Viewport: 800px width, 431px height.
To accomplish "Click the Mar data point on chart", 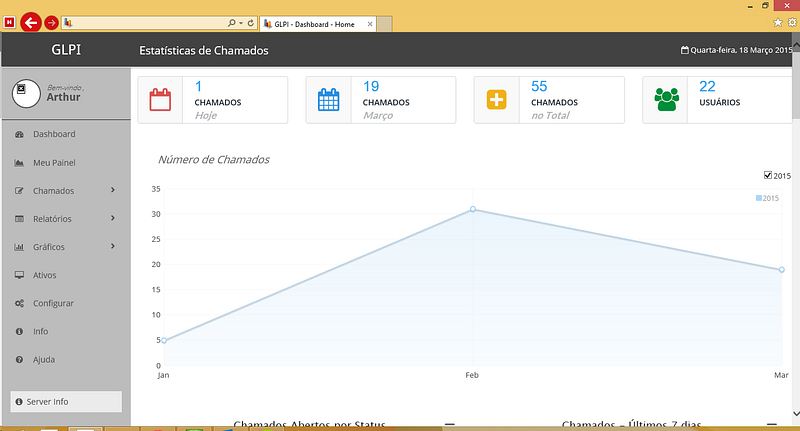I will pos(782,270).
